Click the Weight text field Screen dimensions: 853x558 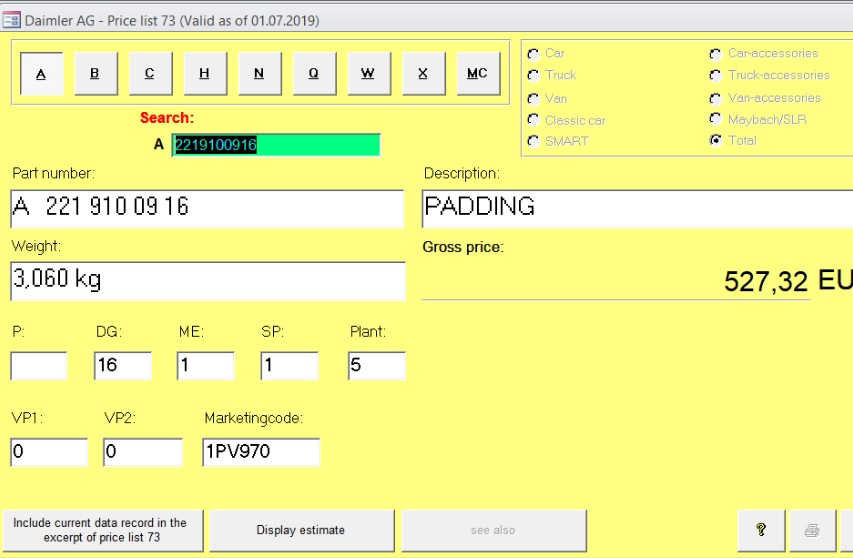tap(207, 281)
